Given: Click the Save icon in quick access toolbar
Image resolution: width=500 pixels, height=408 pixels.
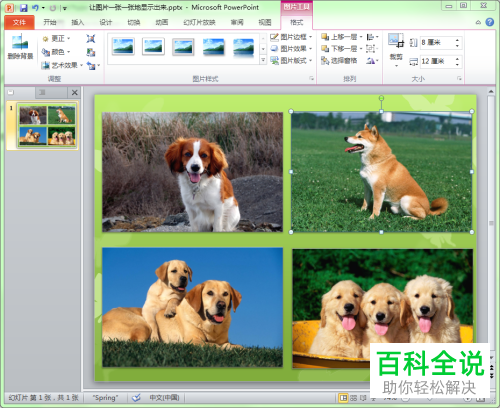Looking at the screenshot, I should click(x=23, y=7).
